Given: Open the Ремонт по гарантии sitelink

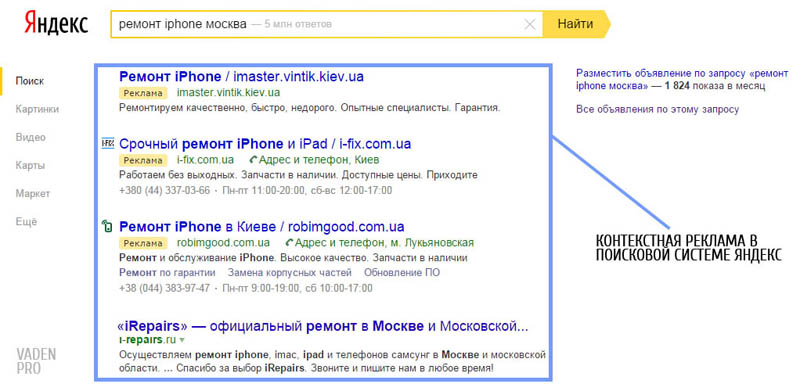Looking at the screenshot, I should pos(167,273).
